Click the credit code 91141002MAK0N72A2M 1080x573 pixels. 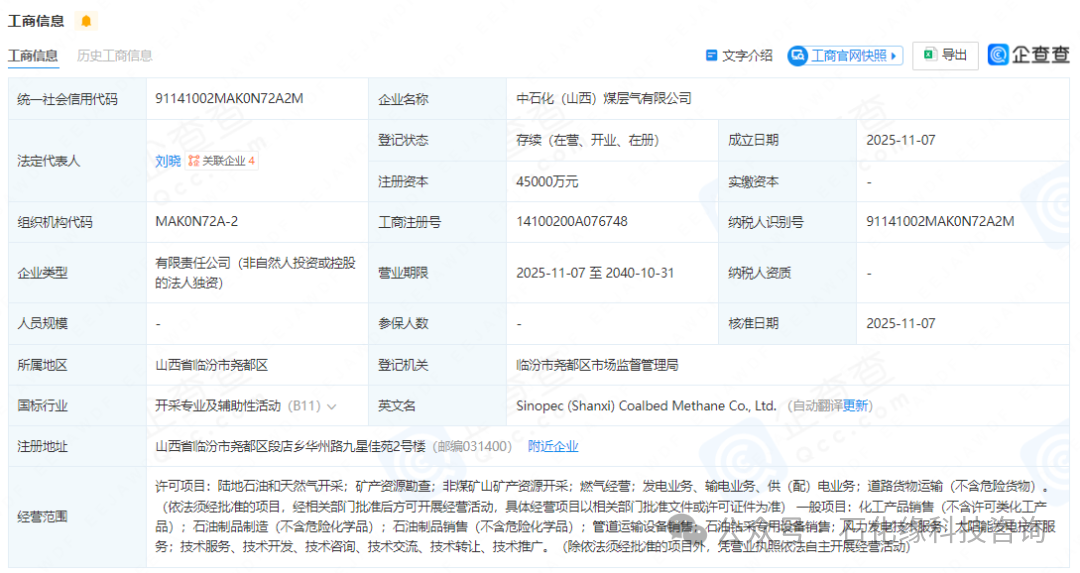click(229, 99)
